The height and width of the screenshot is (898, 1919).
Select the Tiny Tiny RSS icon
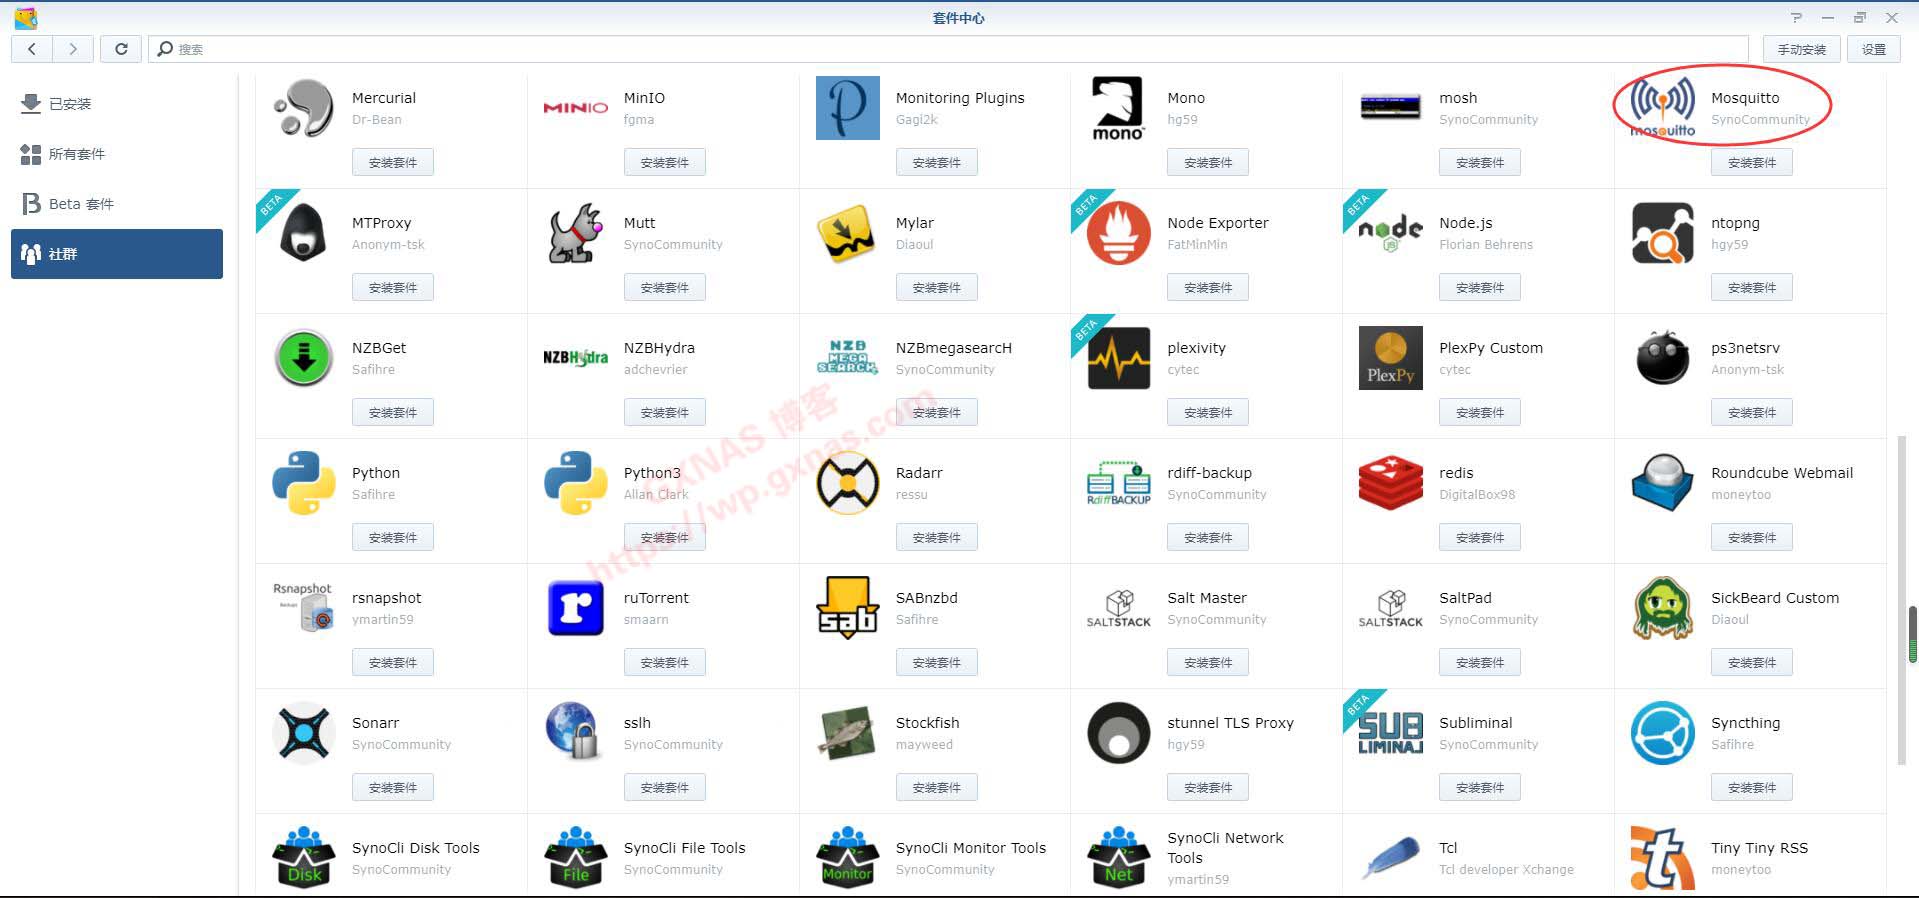pos(1663,858)
